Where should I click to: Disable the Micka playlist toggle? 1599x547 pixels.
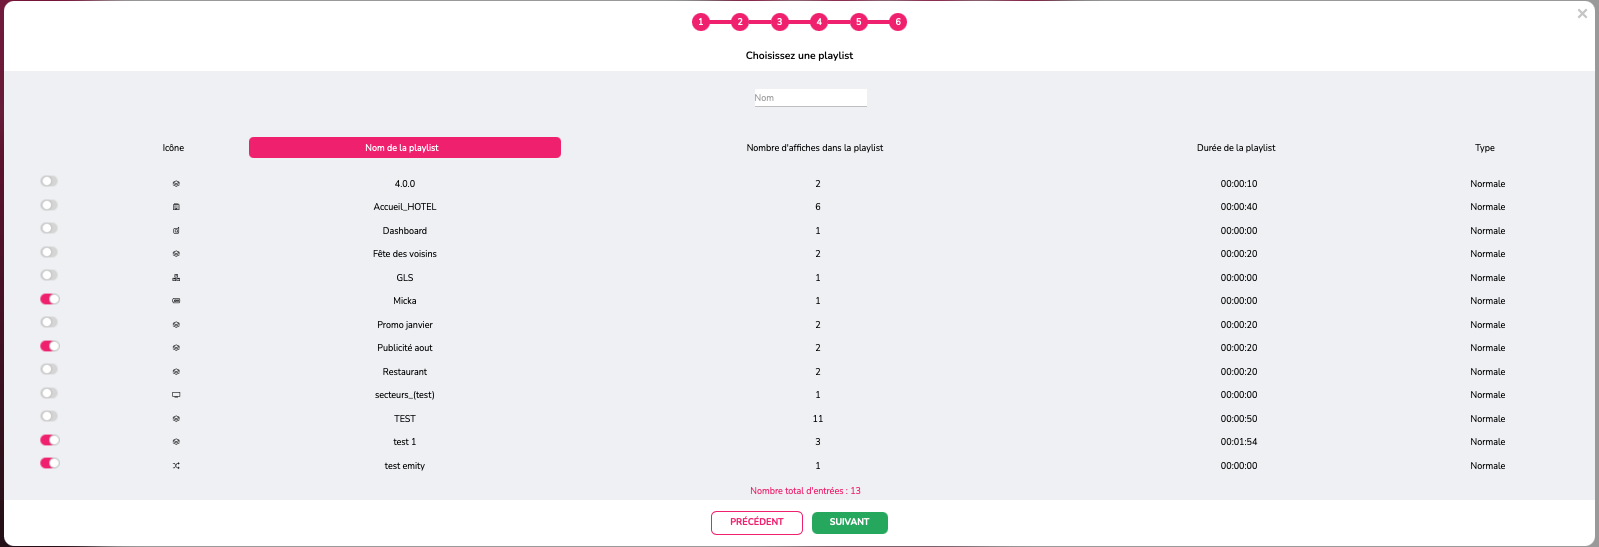pos(50,299)
